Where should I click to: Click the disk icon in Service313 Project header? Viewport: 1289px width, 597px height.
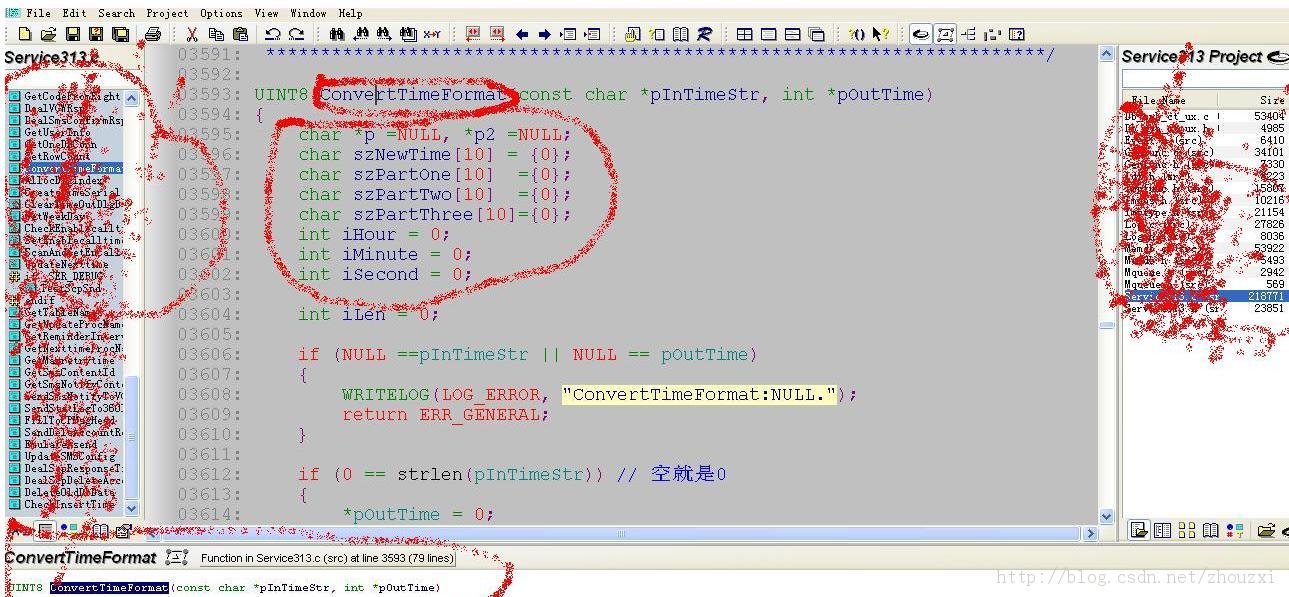(x=1277, y=57)
